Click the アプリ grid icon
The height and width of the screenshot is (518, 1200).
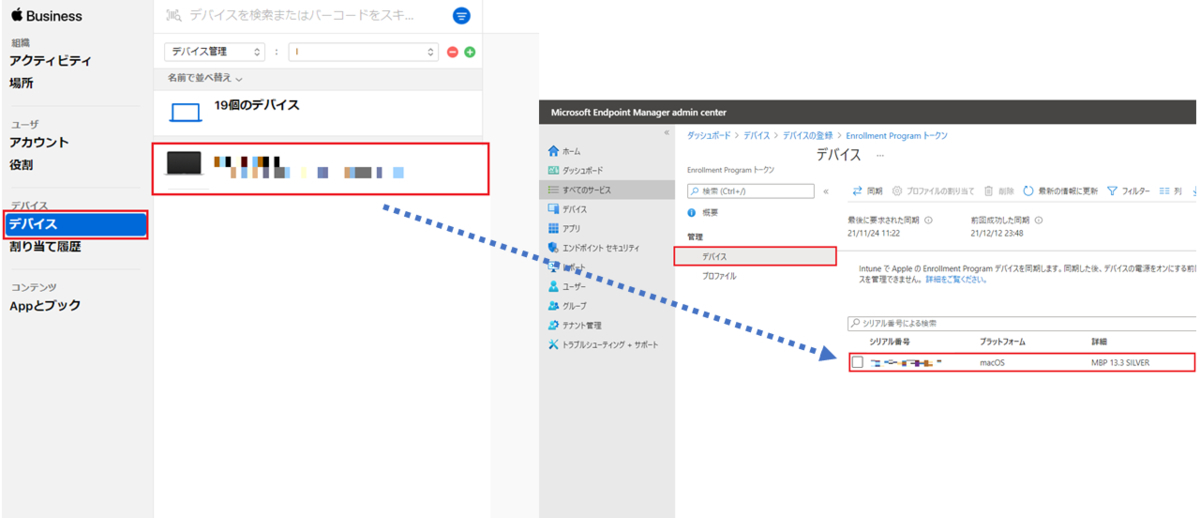554,228
